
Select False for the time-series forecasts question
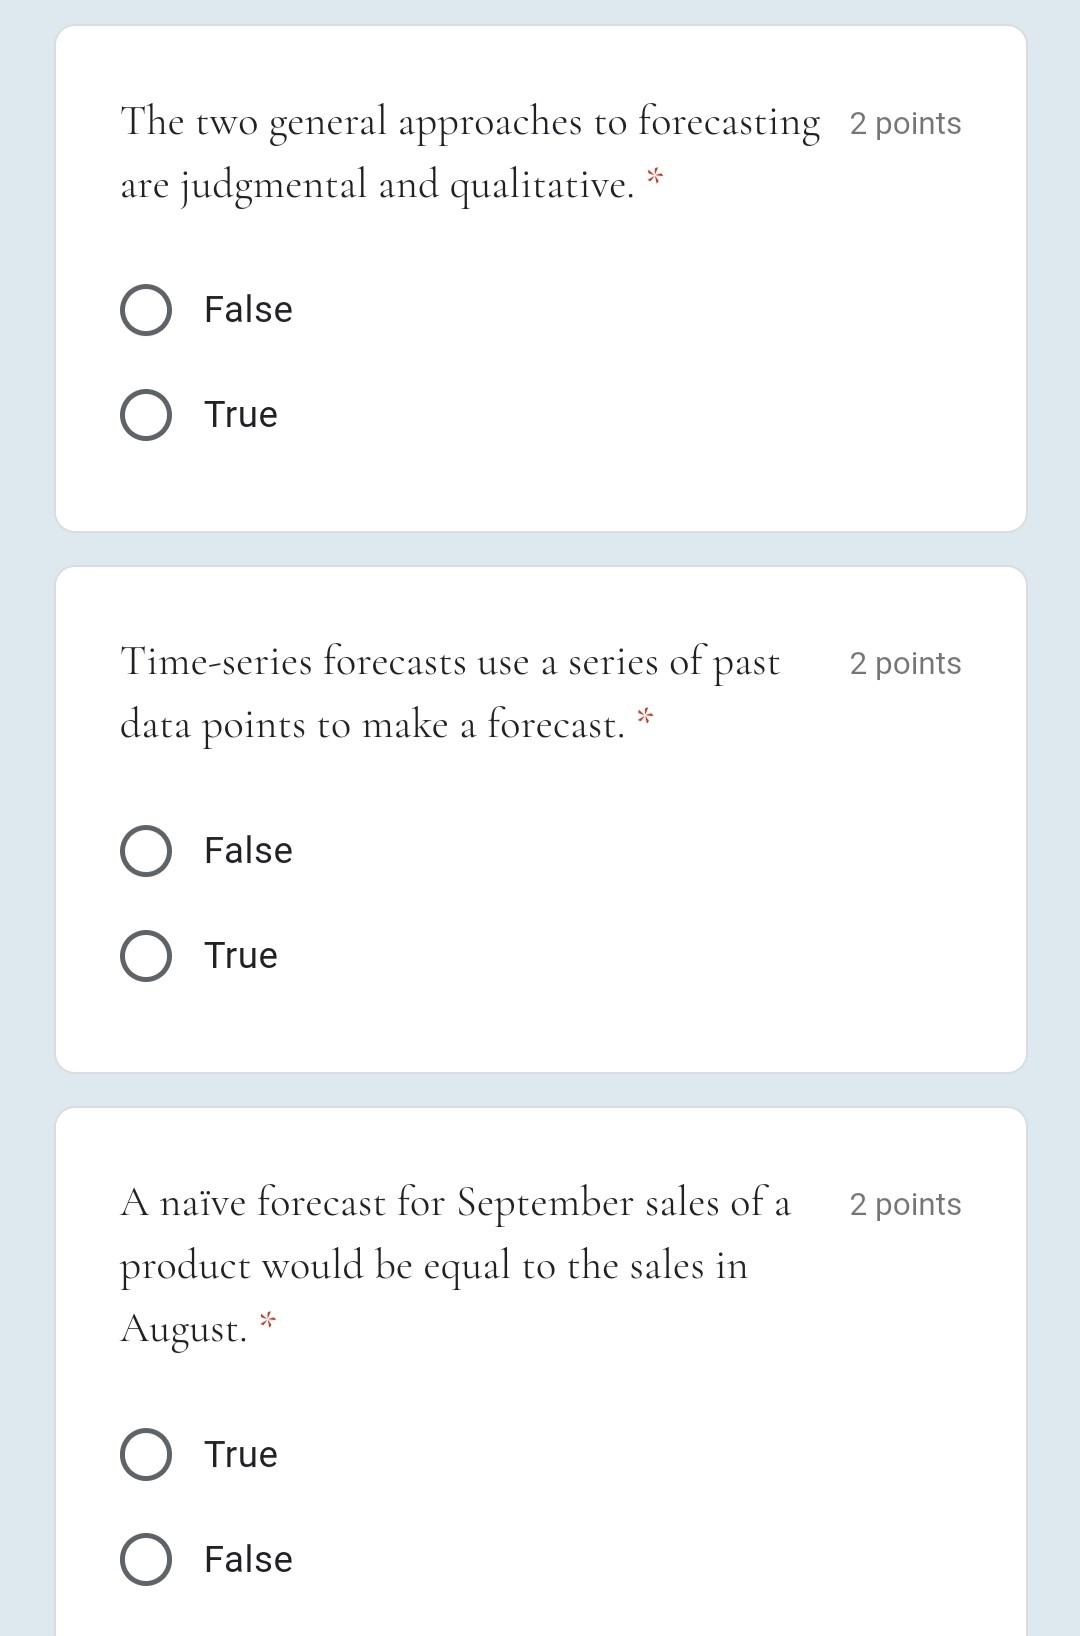(145, 851)
